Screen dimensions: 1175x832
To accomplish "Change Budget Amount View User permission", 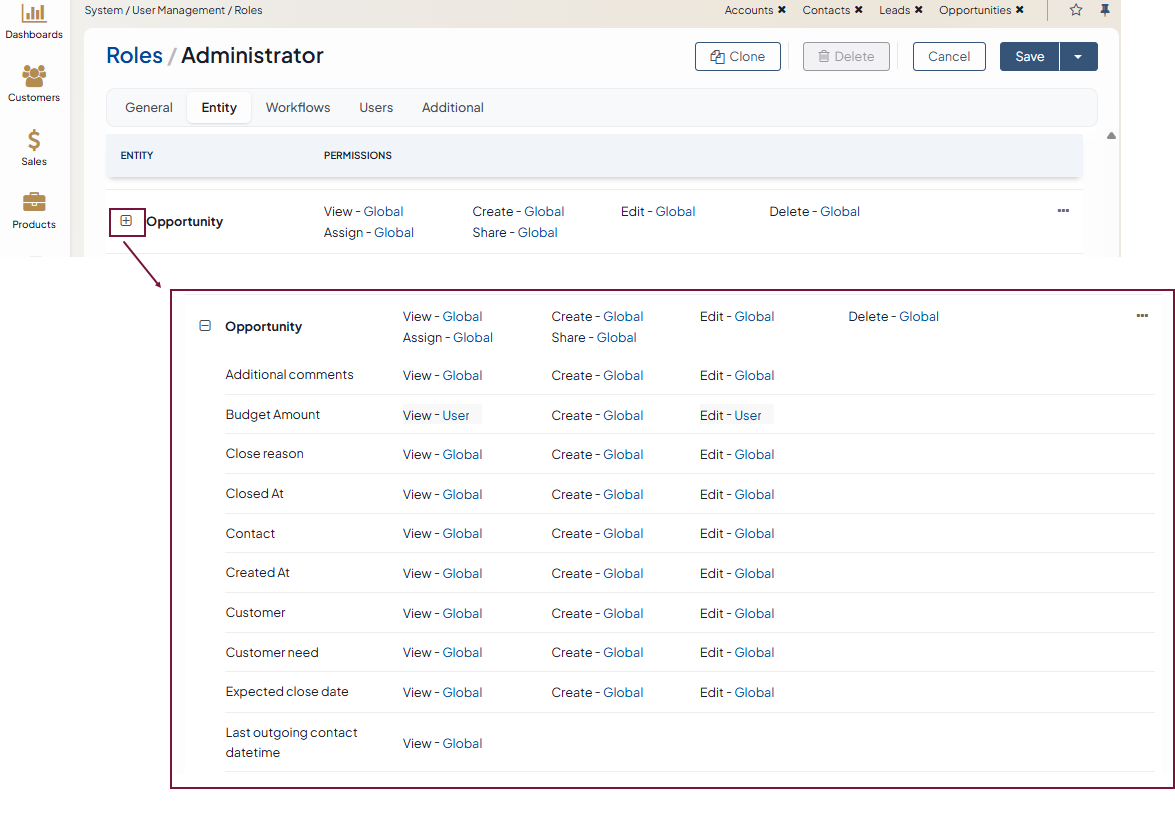I will point(456,415).
